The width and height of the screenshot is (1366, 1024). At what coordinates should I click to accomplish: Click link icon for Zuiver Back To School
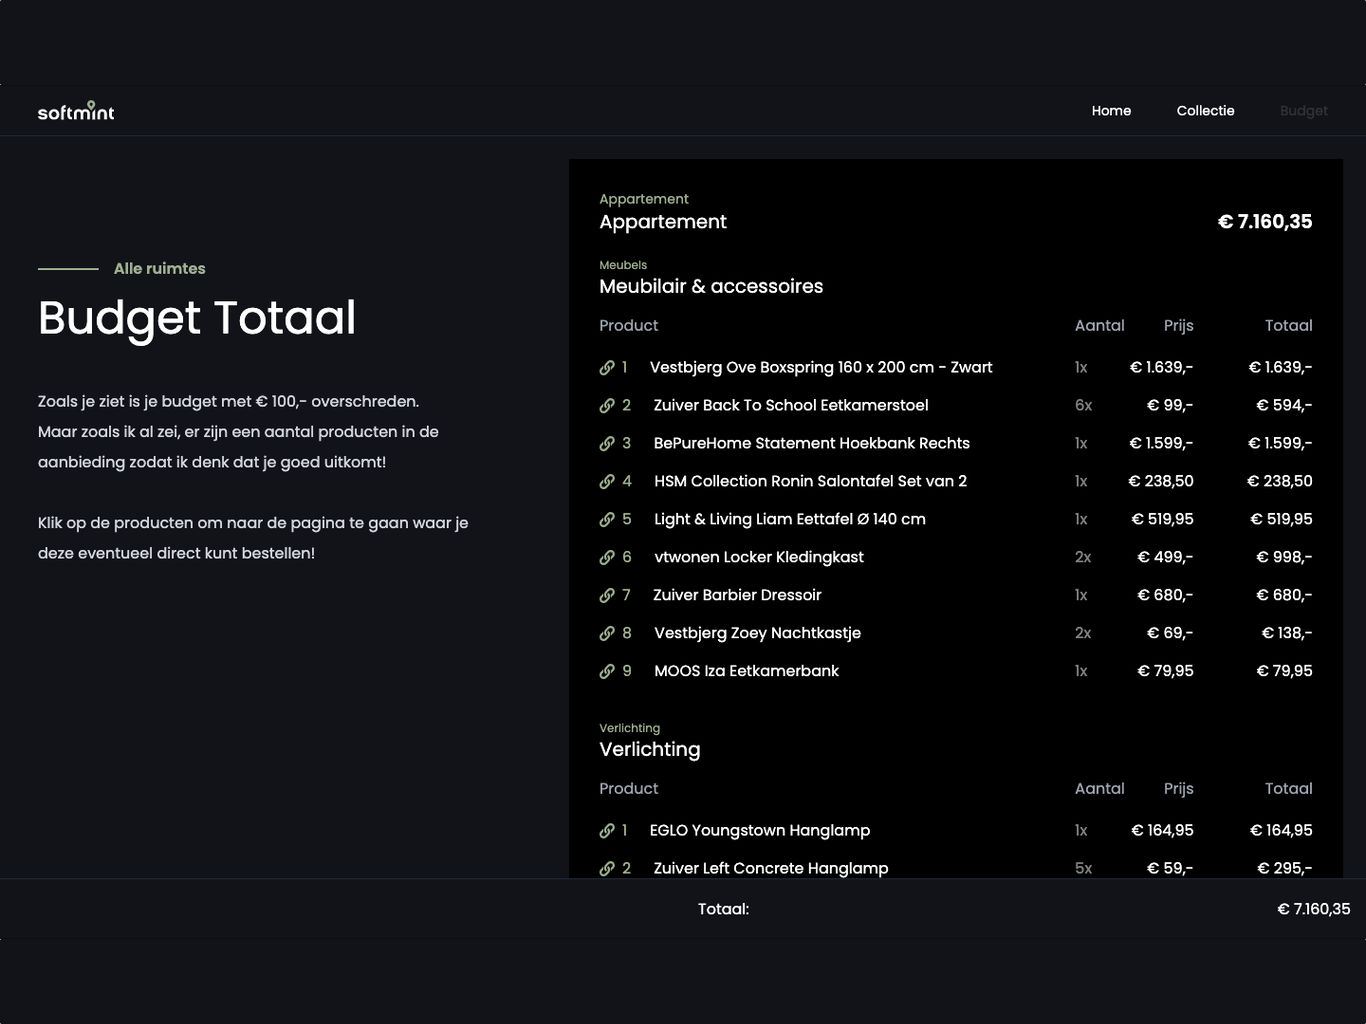[x=607, y=406]
